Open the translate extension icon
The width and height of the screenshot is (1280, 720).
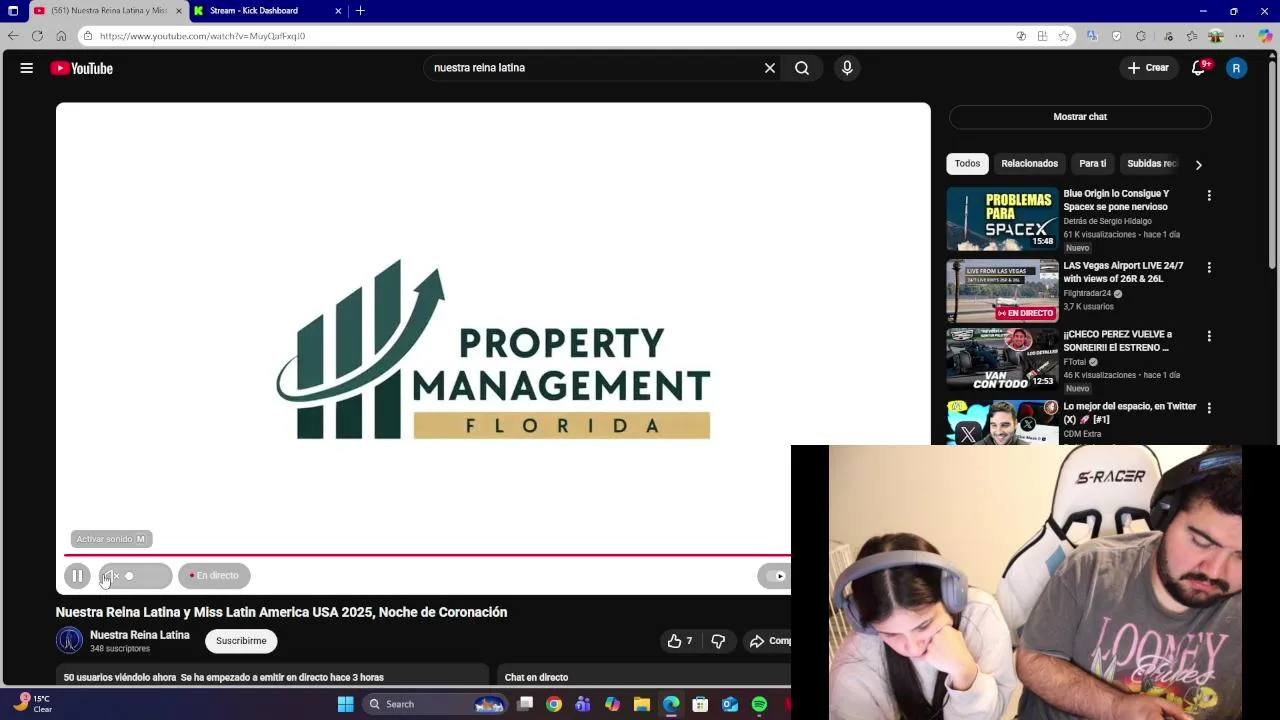coord(1091,36)
